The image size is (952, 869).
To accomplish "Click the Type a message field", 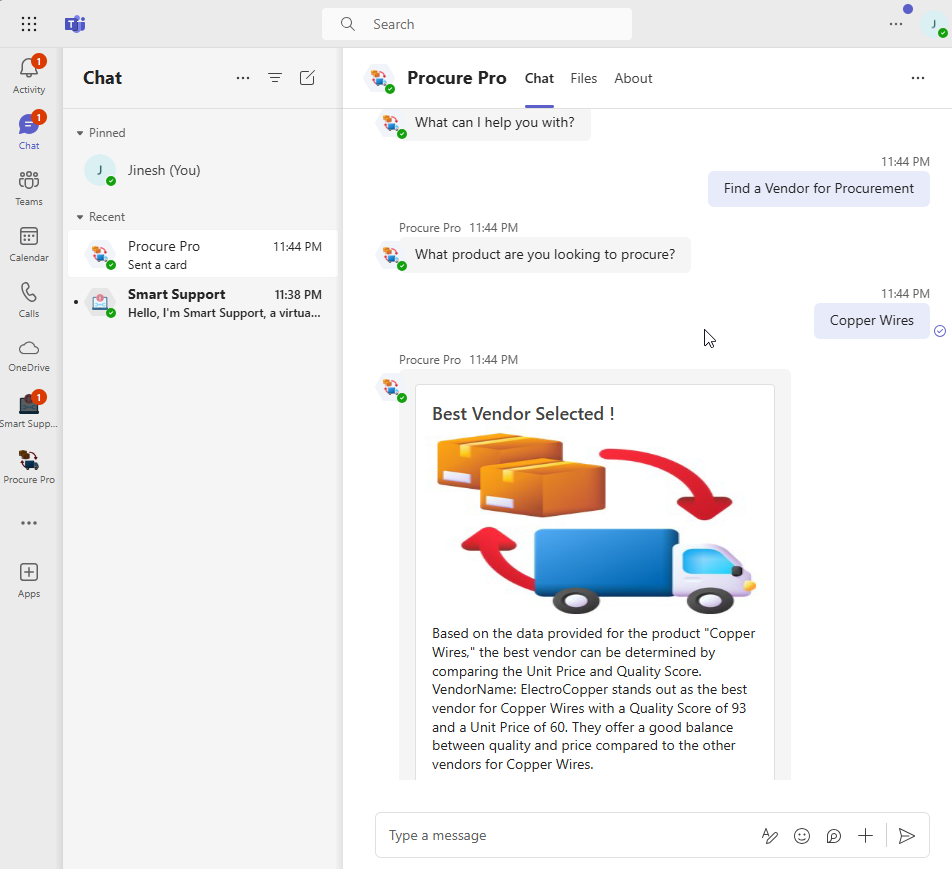I will click(560, 836).
